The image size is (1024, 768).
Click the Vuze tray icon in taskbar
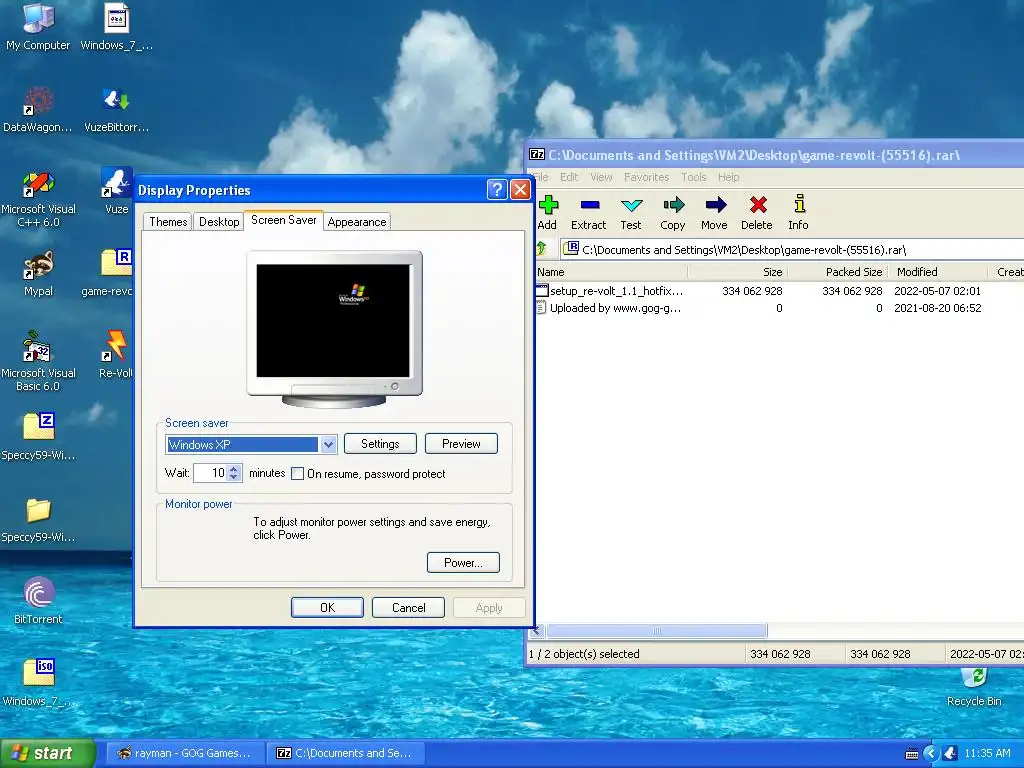point(950,753)
